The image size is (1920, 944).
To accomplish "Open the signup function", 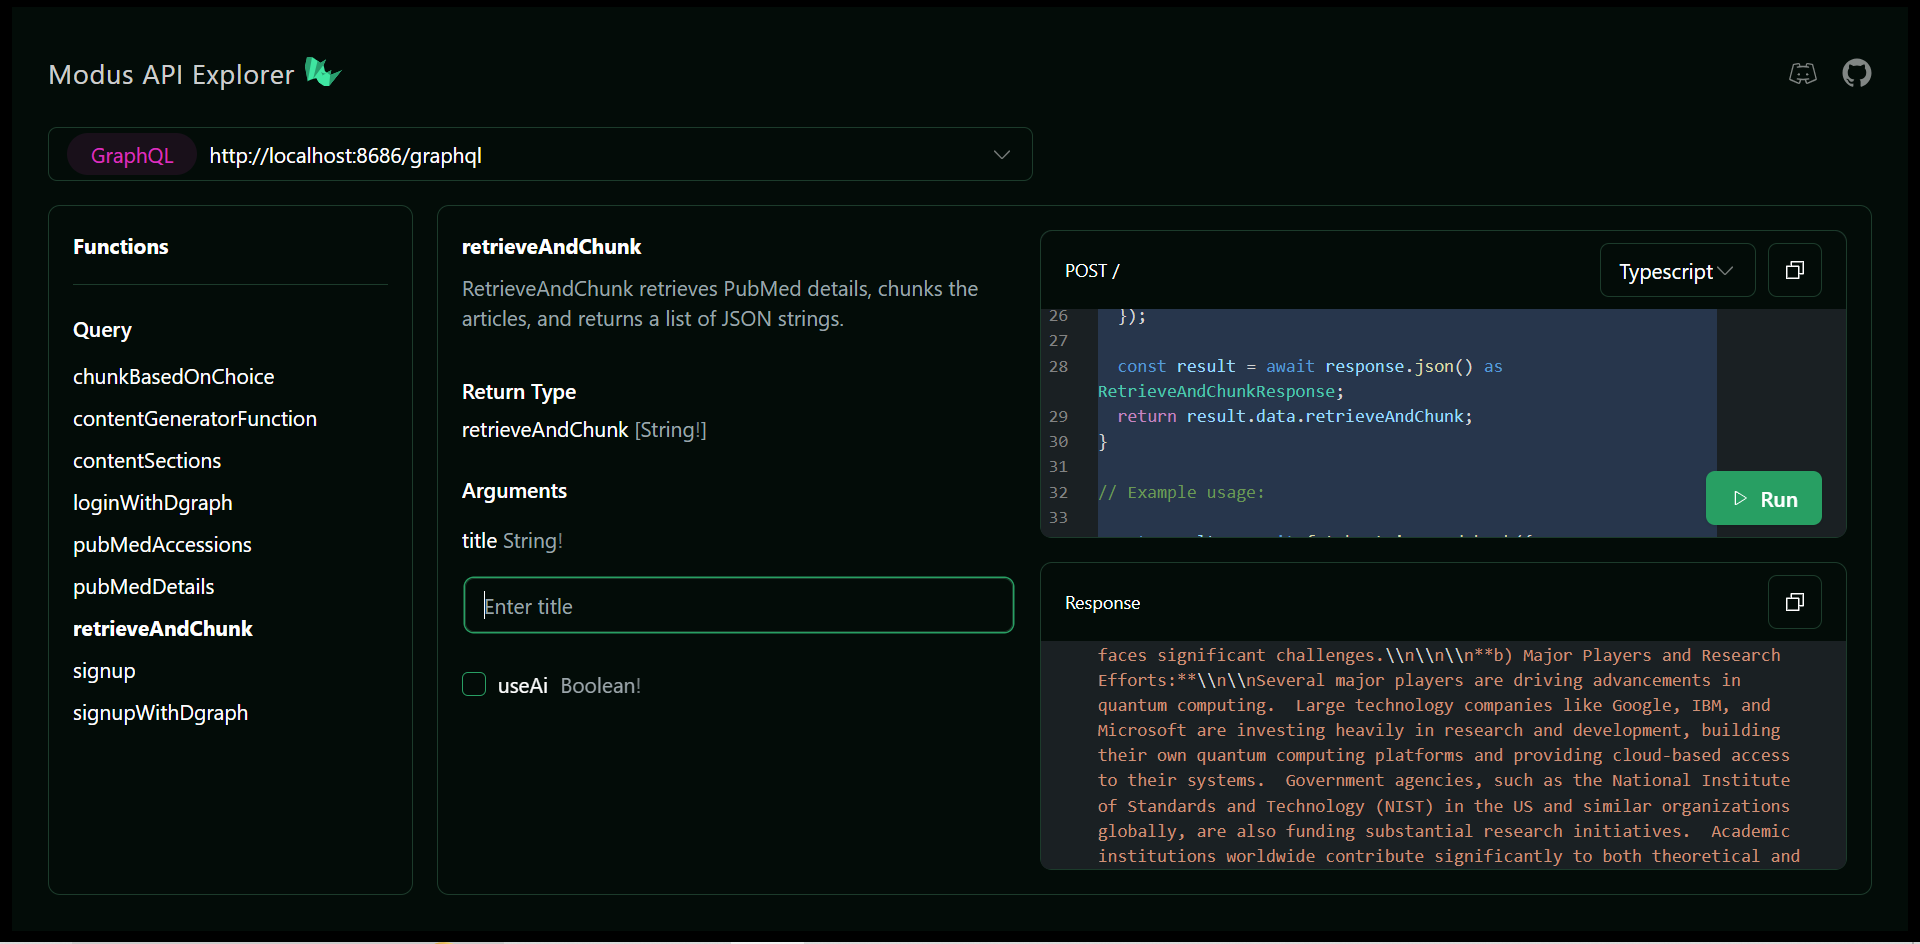I will point(104,671).
